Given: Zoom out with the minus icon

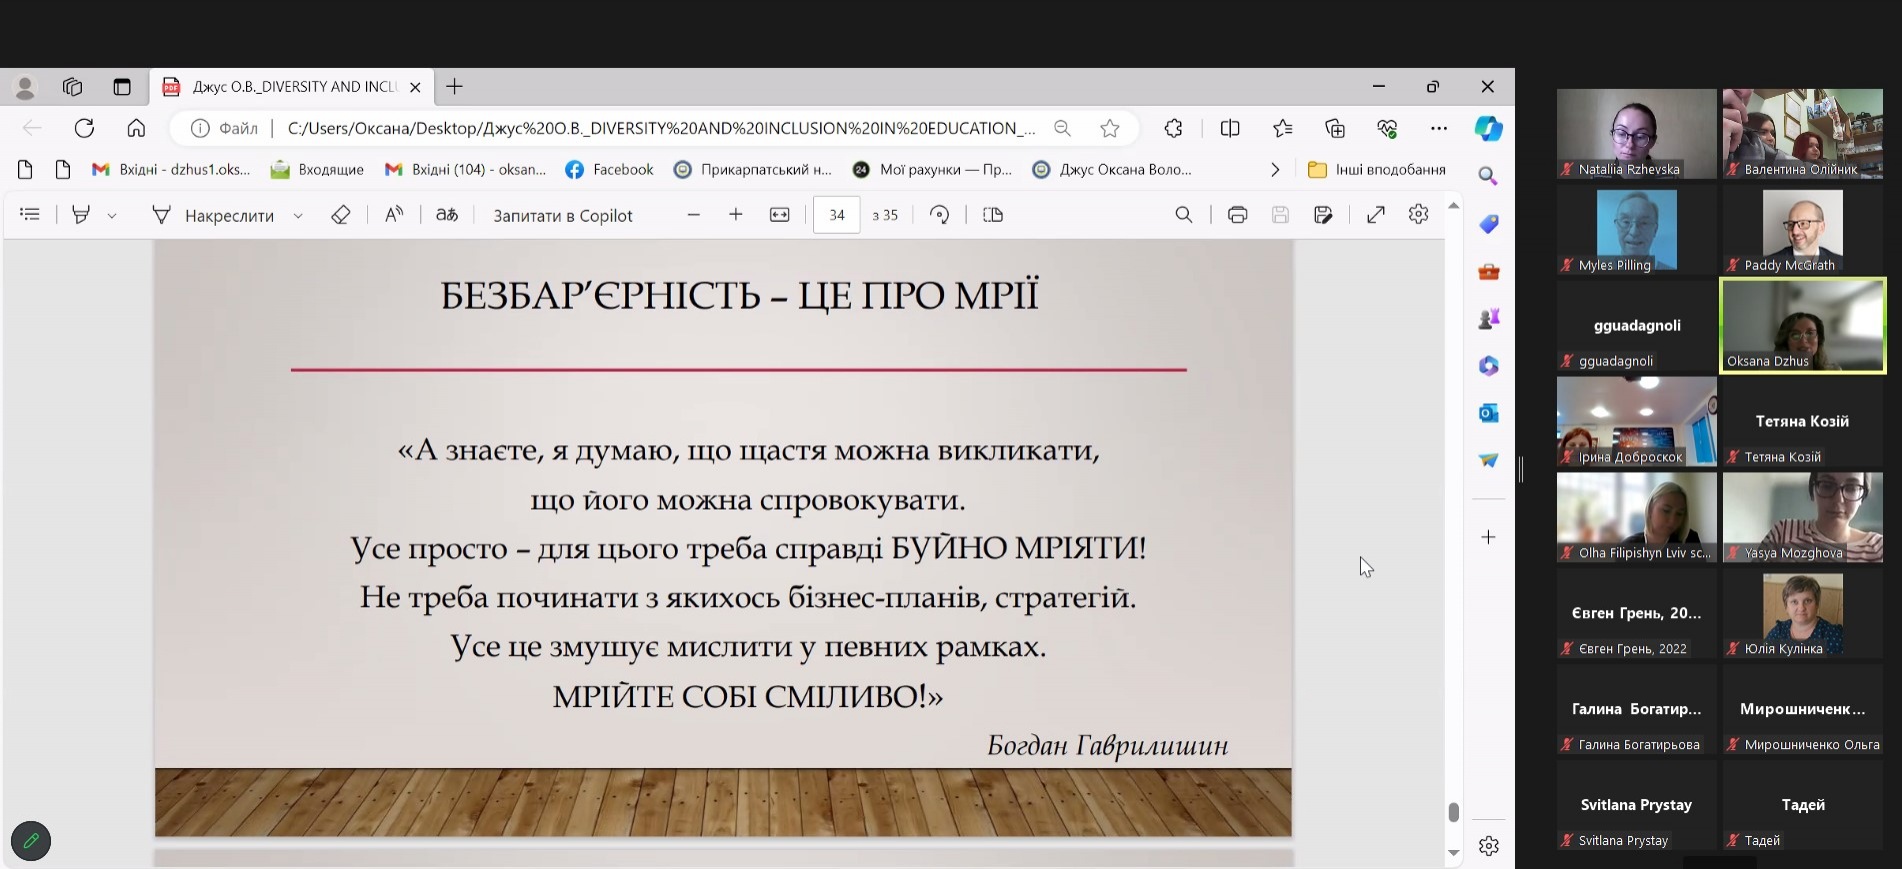Looking at the screenshot, I should 693,215.
